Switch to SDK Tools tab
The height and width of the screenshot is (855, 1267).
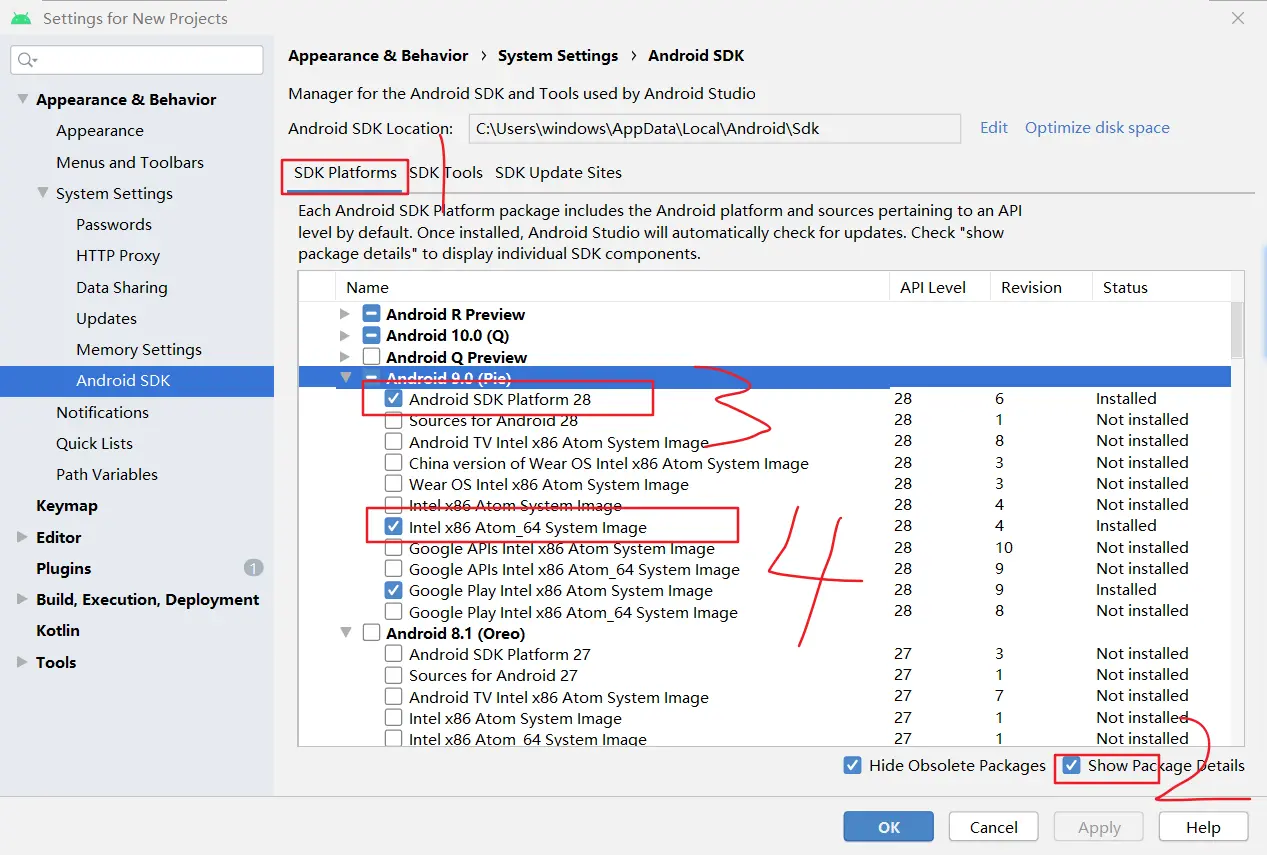[x=446, y=173]
